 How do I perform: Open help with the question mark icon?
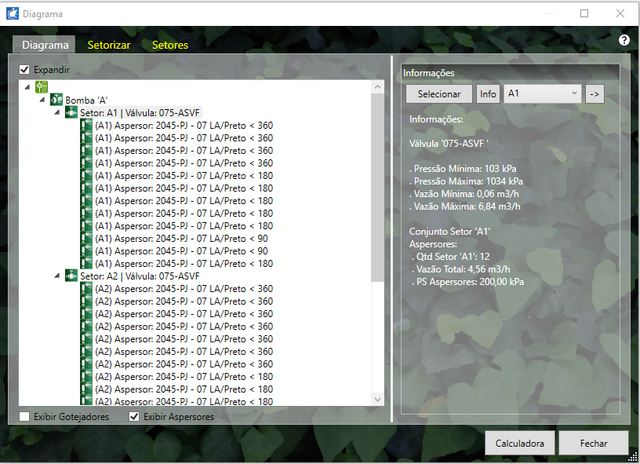[624, 39]
